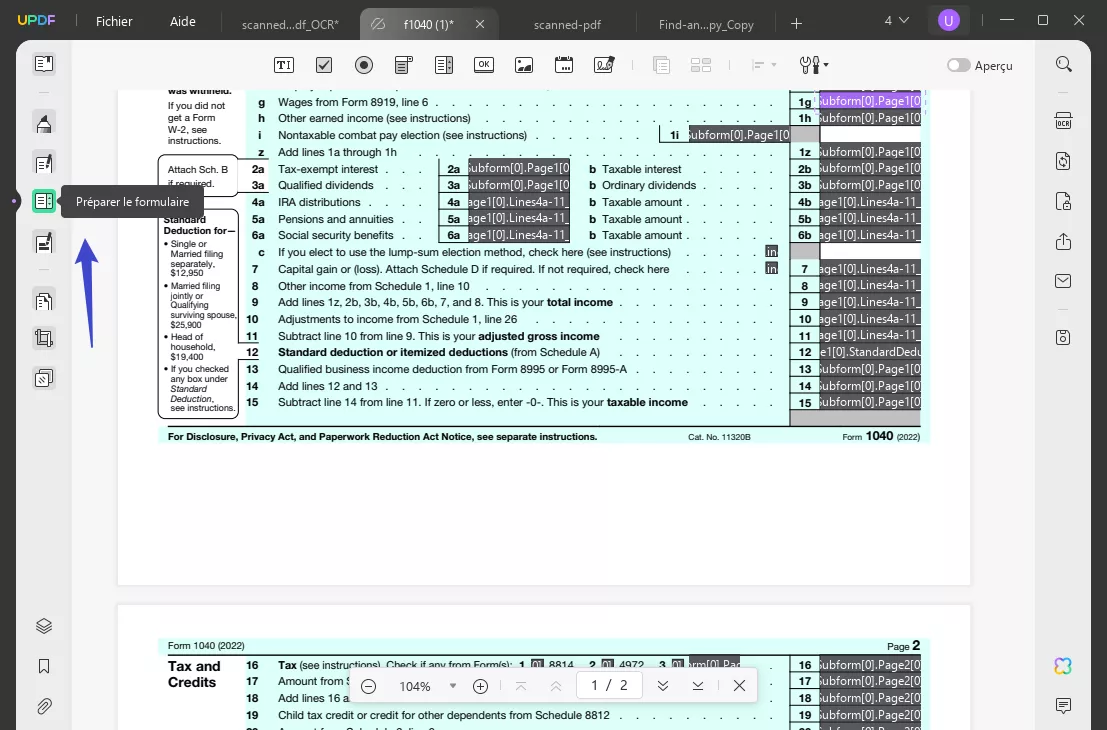Expand the open documents counter dropdown
1107x730 pixels.
(x=894, y=20)
